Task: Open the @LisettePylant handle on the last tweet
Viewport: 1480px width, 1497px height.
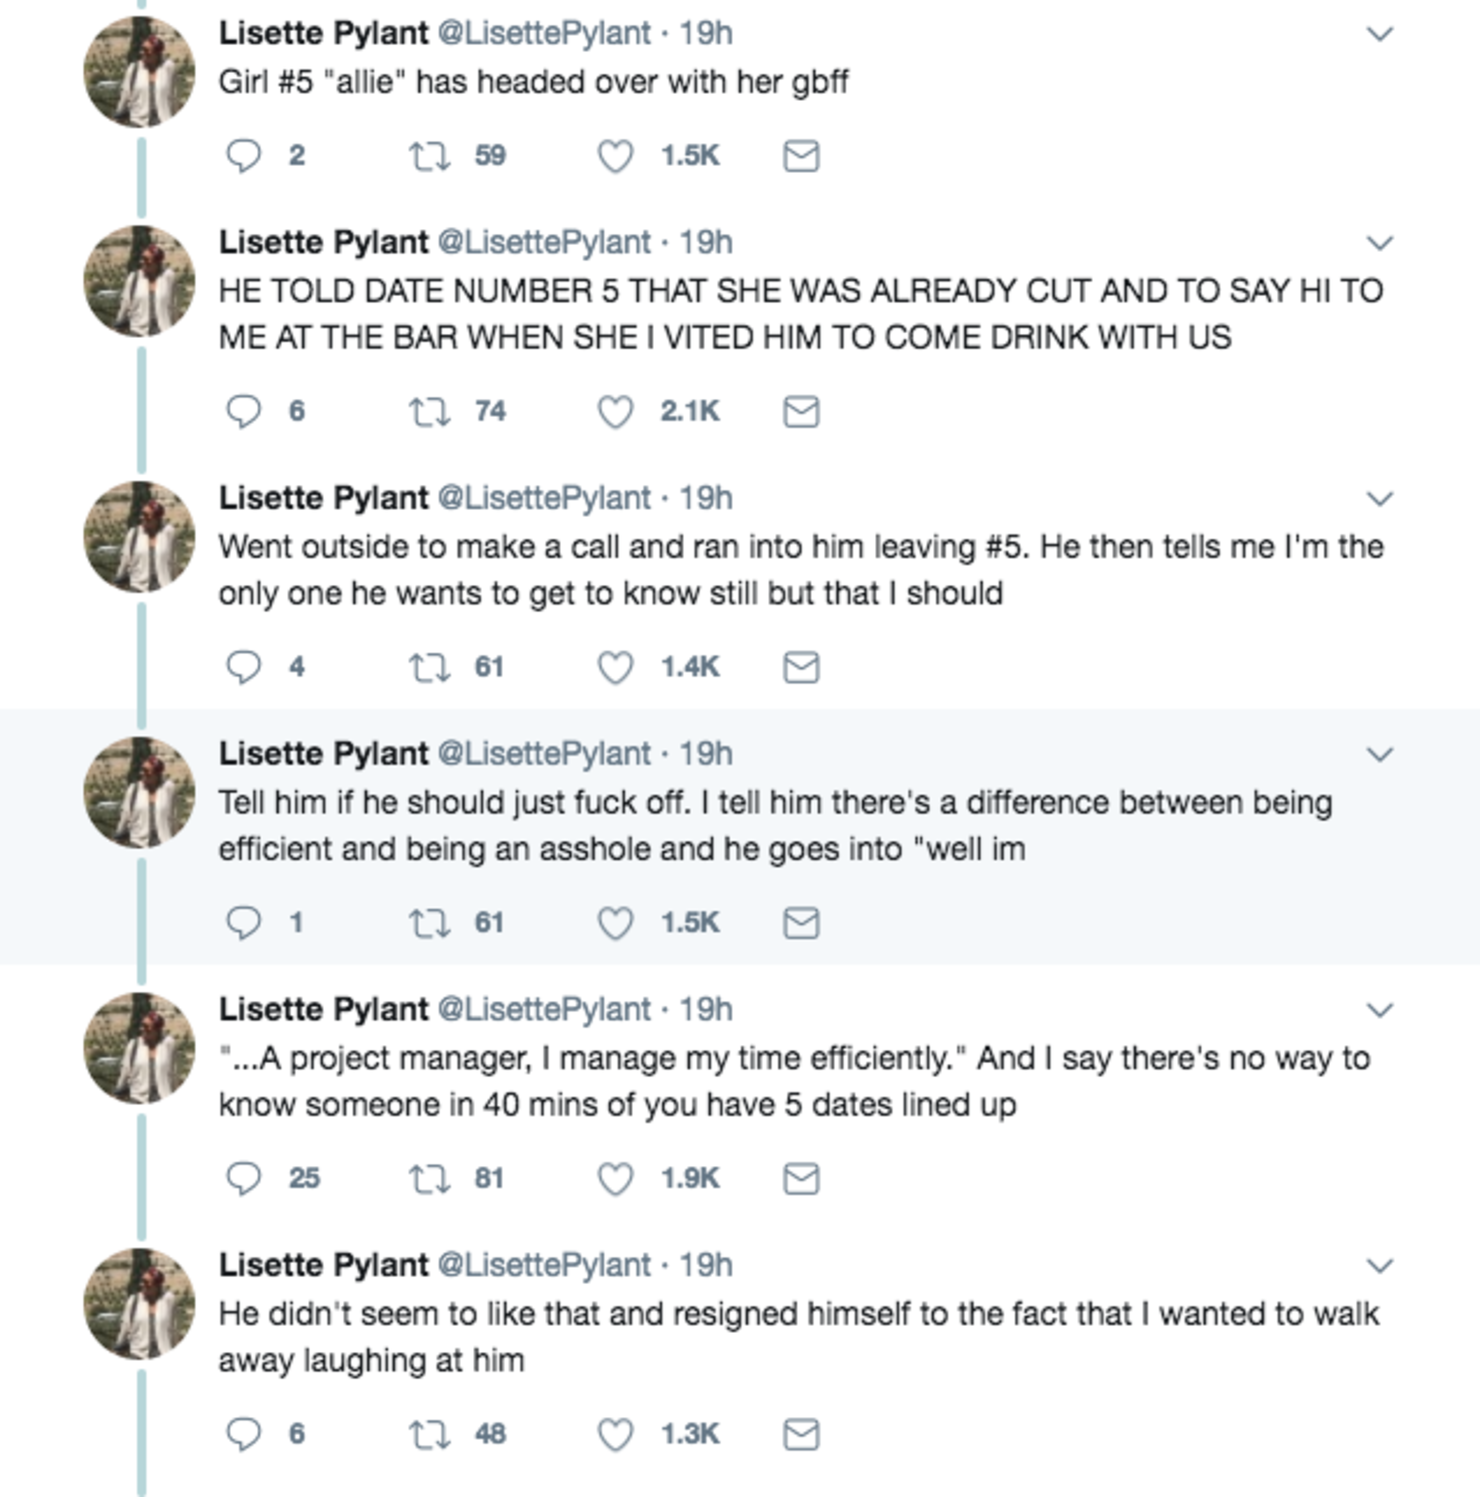Action: click(x=545, y=1265)
